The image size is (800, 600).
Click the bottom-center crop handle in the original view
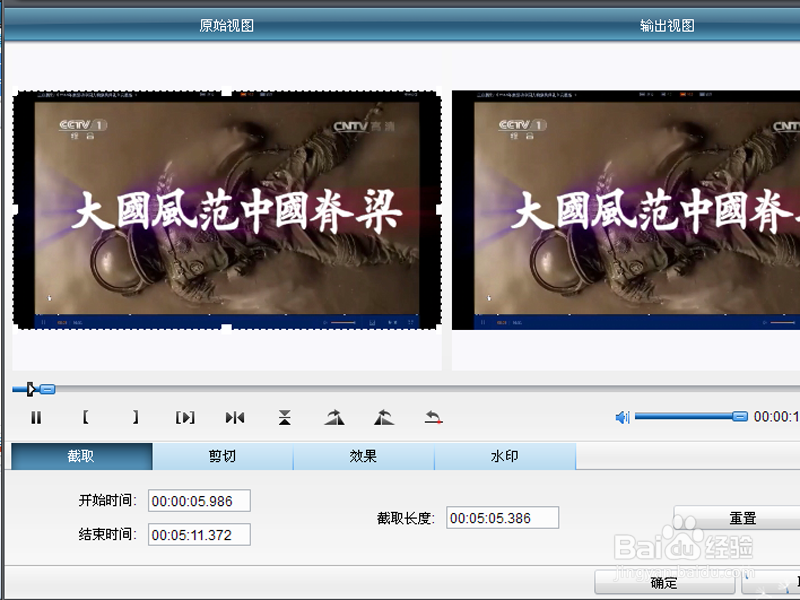pos(227,328)
